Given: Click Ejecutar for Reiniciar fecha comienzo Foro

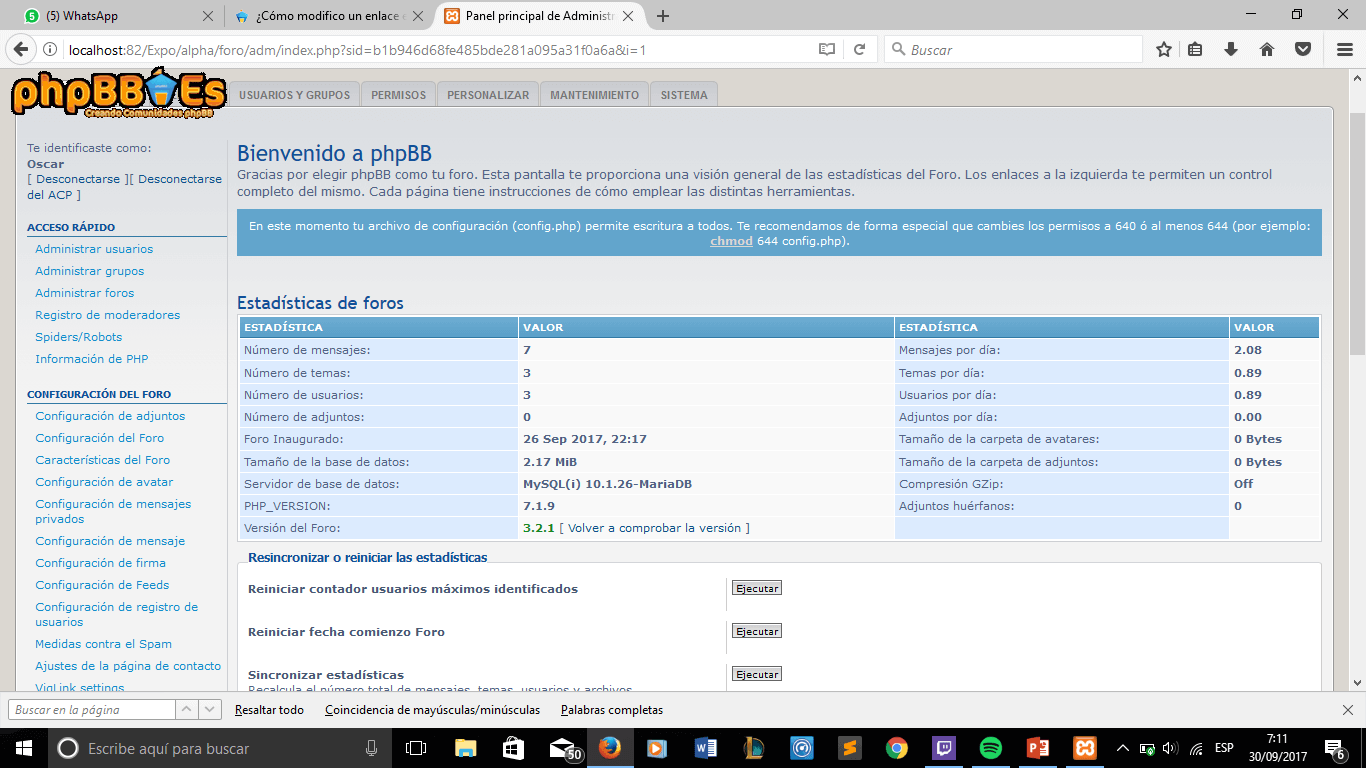Looking at the screenshot, I should (x=756, y=631).
